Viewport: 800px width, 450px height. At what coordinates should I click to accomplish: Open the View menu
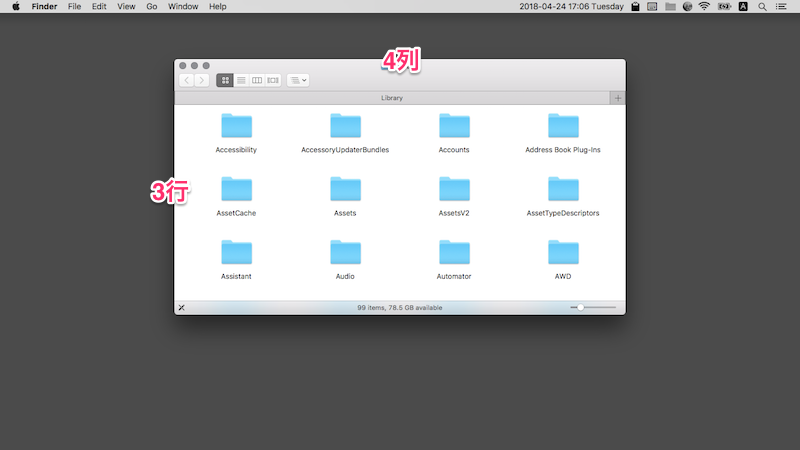(x=126, y=7)
